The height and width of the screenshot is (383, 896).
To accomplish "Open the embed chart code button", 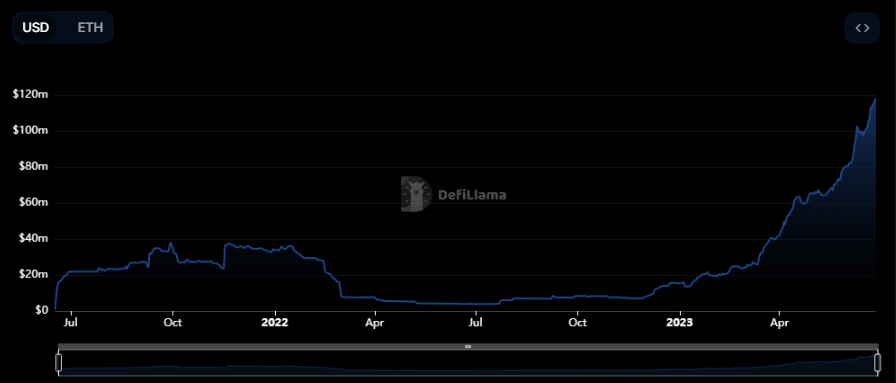I will [x=862, y=27].
